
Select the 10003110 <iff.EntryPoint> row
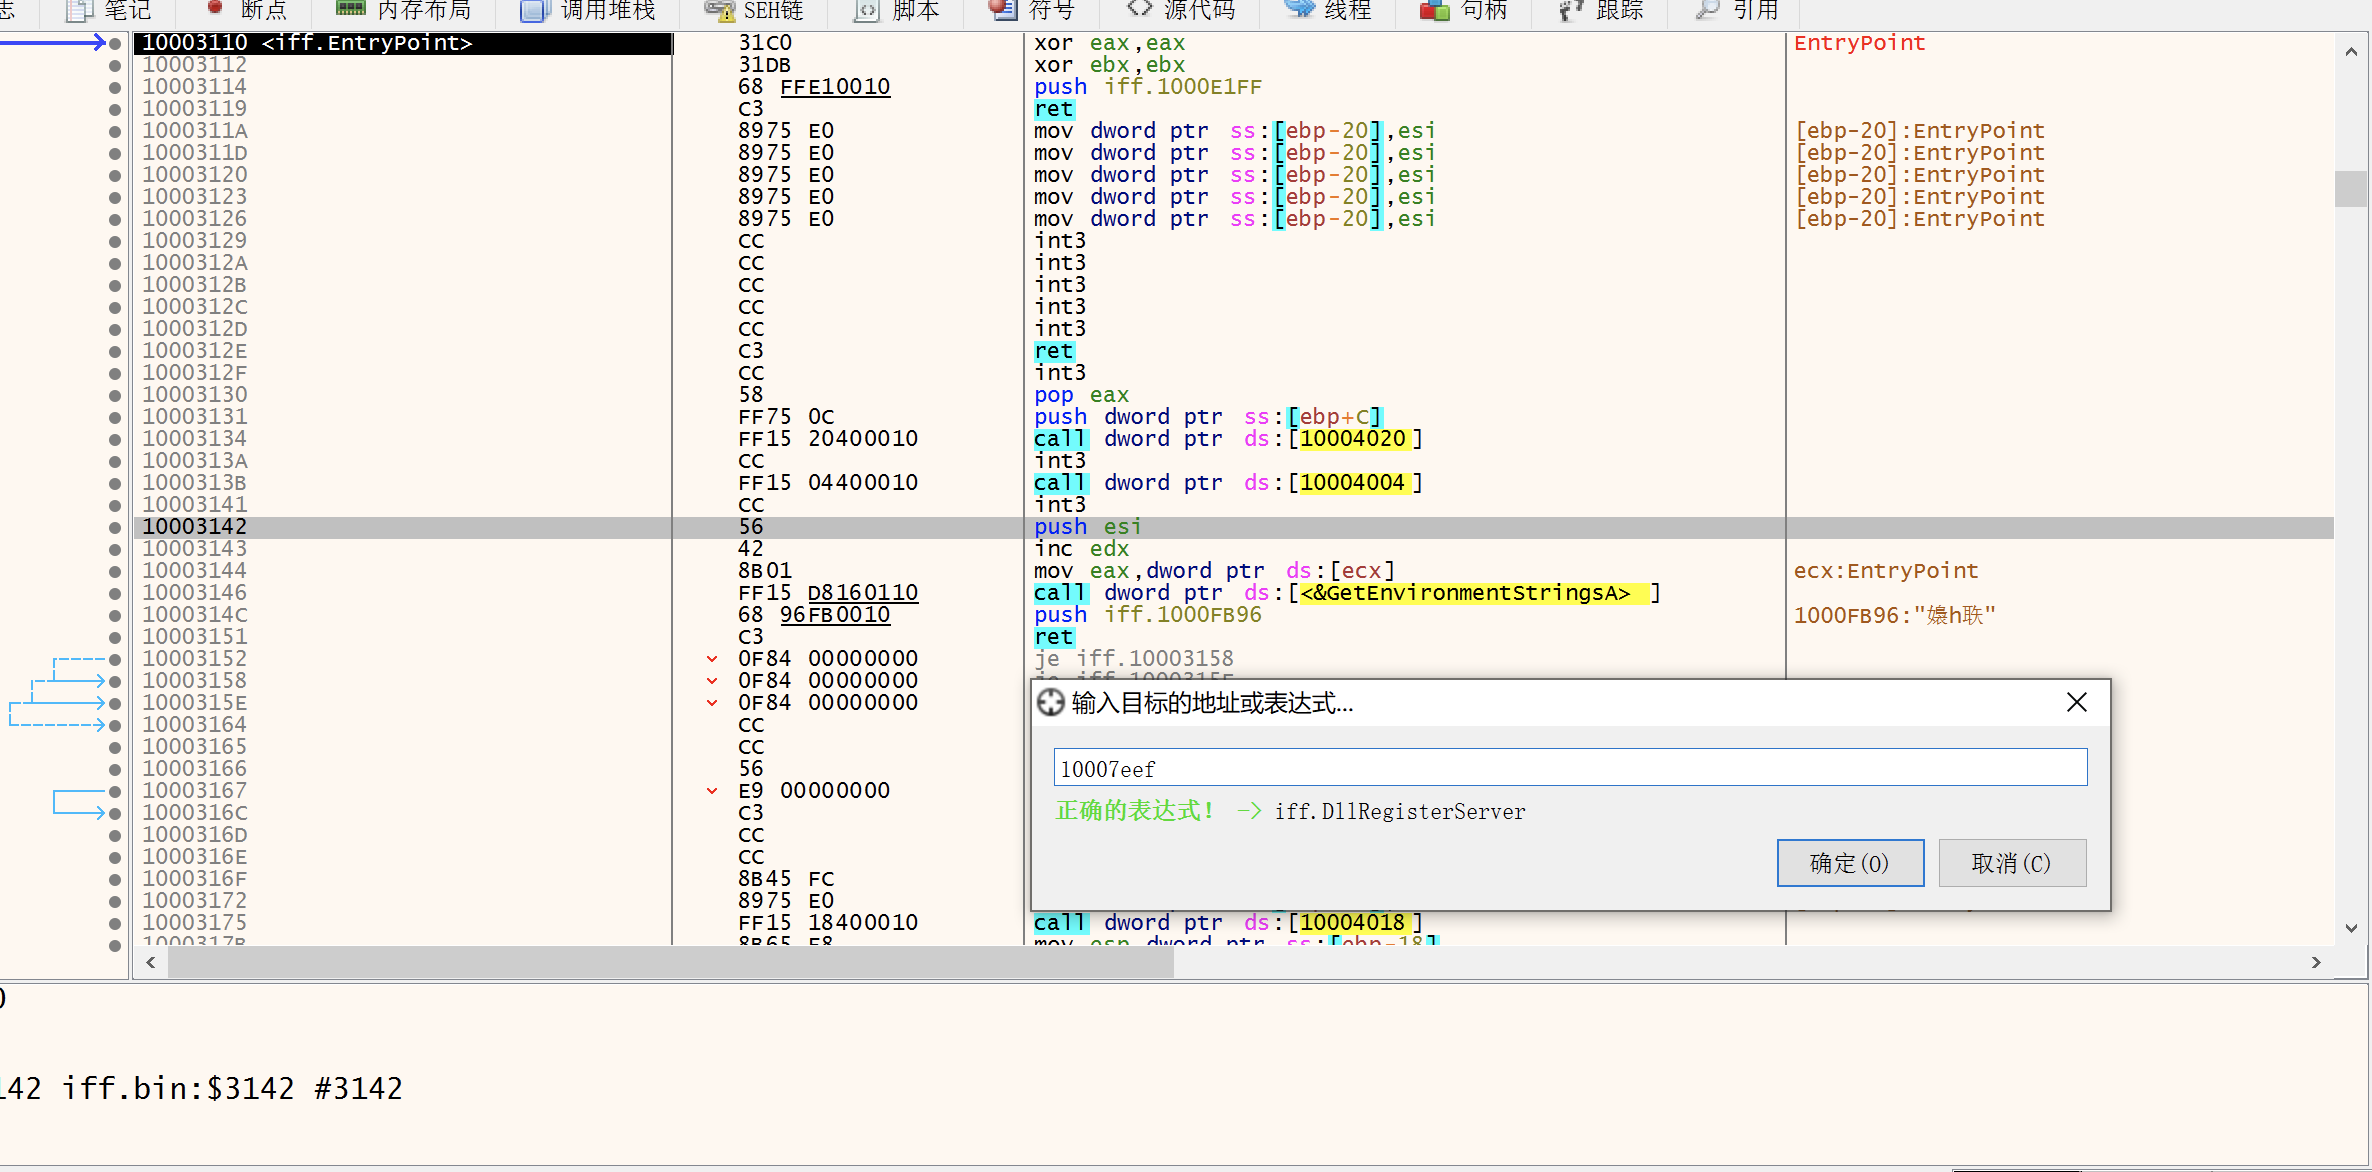[x=403, y=43]
